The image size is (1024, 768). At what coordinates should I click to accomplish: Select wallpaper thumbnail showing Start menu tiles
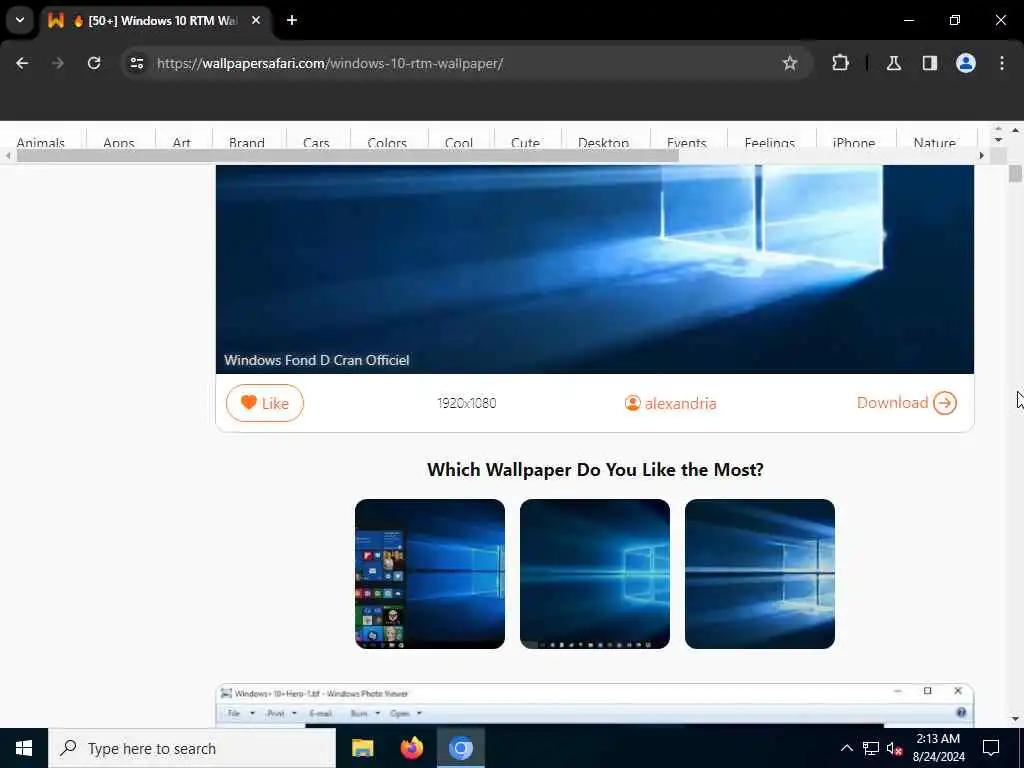coord(430,574)
